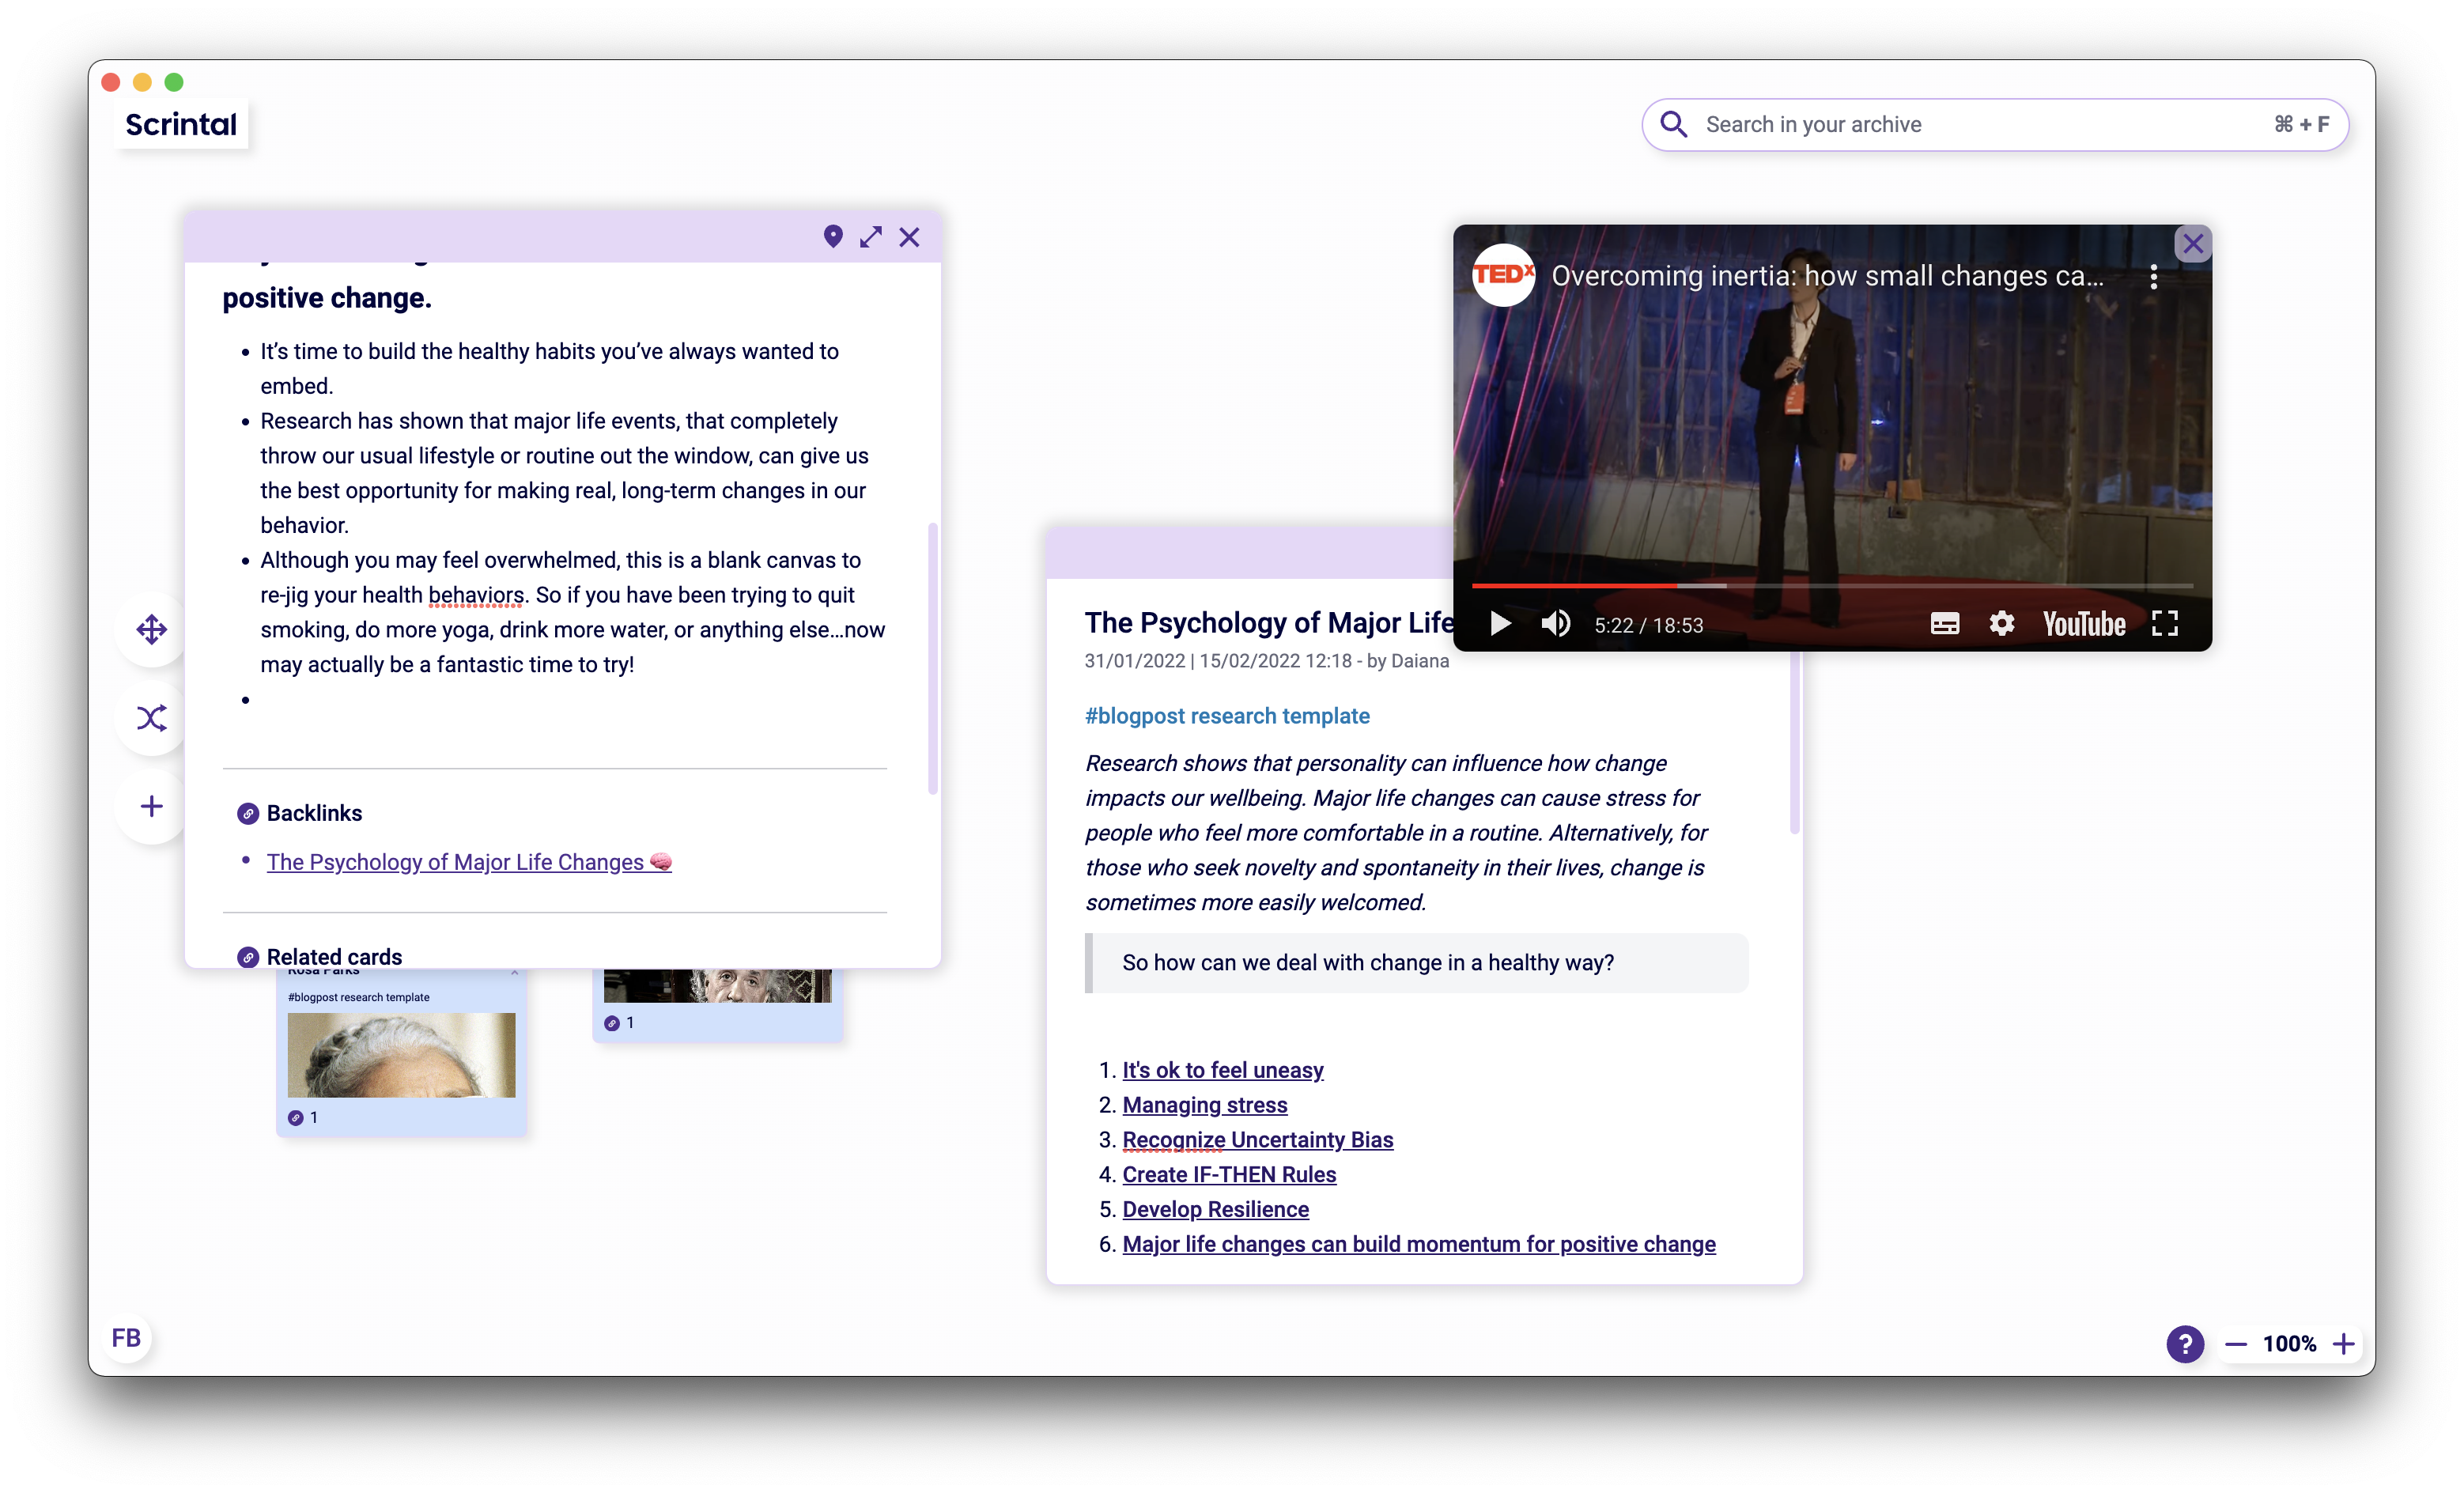
Task: Enter video fullscreen mode
Action: click(x=2165, y=624)
